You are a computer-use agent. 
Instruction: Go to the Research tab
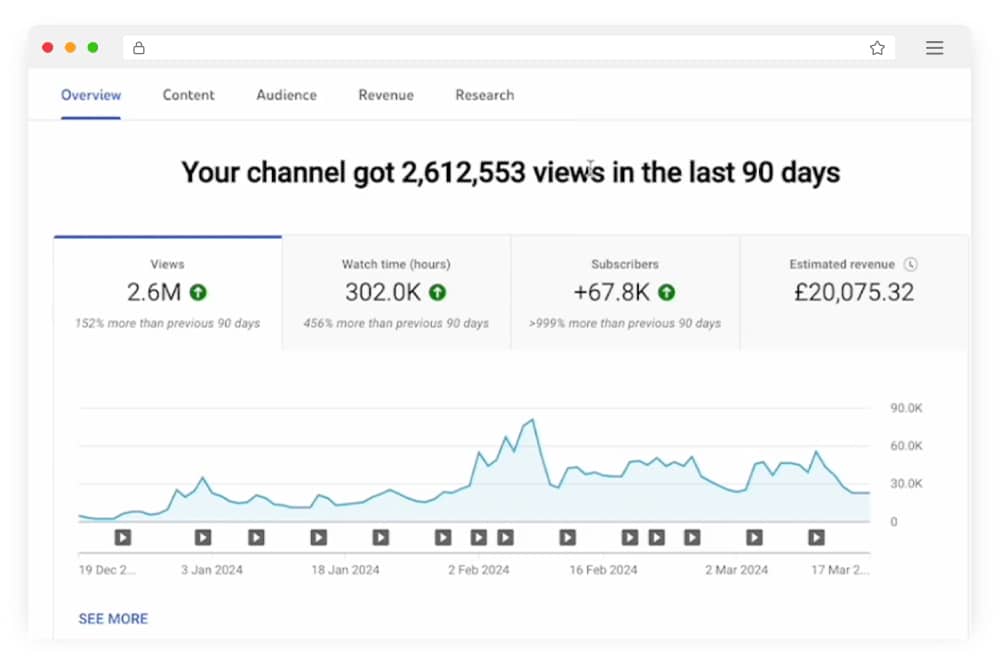pos(485,95)
